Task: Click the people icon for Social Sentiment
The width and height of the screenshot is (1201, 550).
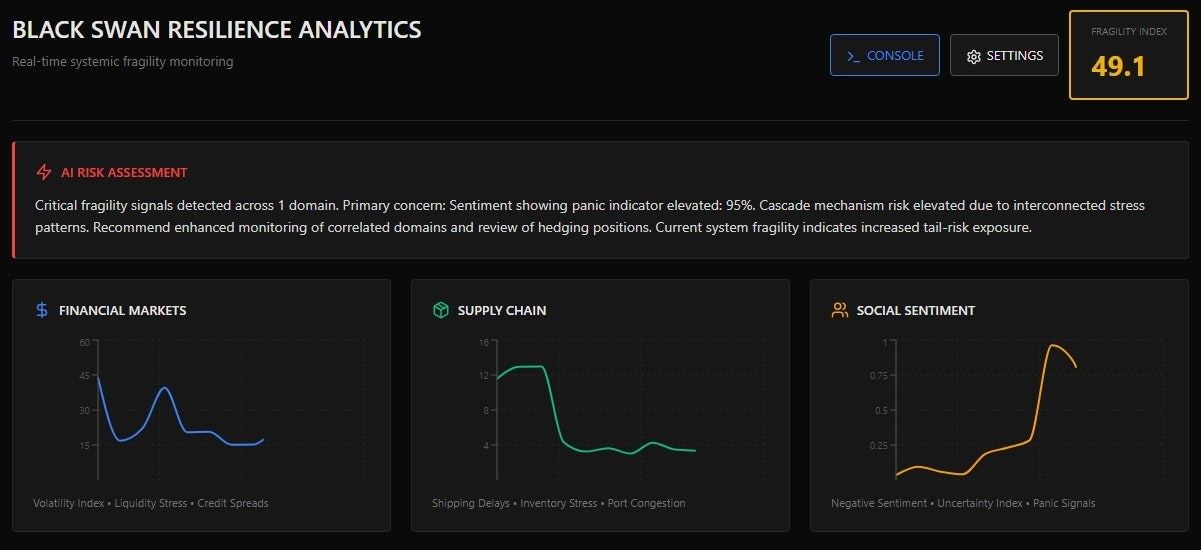Action: tap(840, 310)
